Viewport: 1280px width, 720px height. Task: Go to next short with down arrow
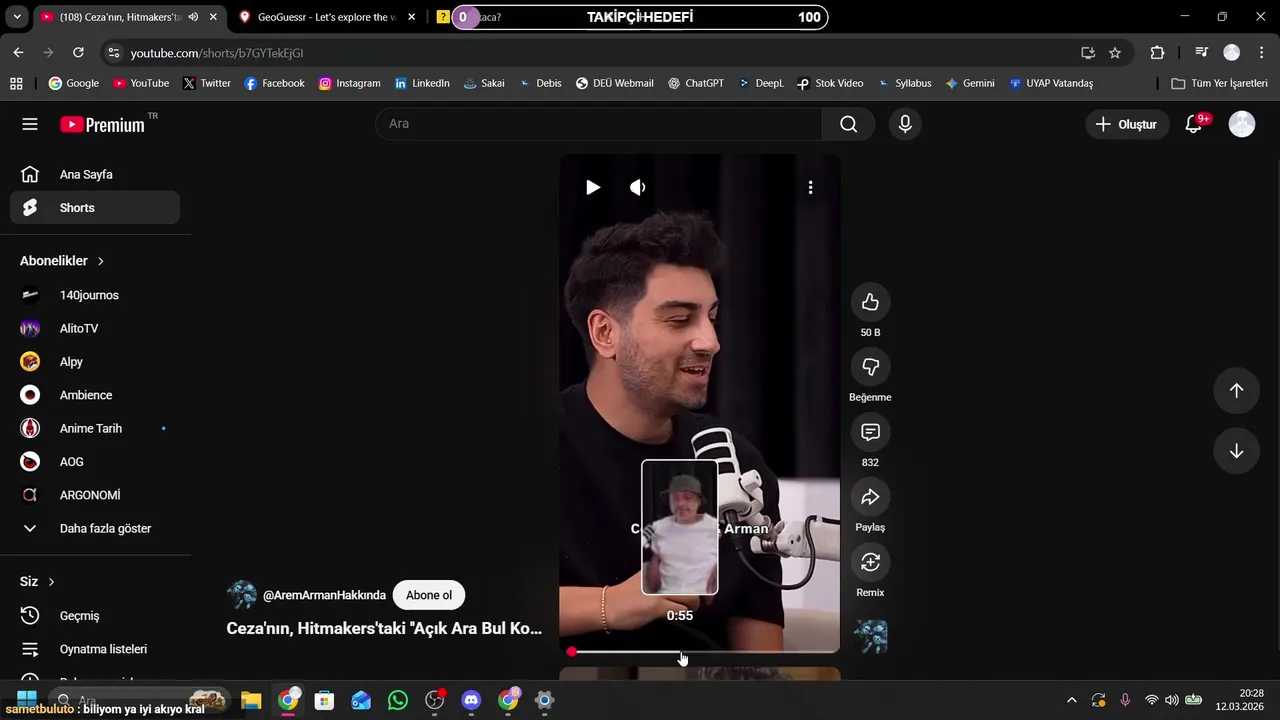tap(1236, 451)
